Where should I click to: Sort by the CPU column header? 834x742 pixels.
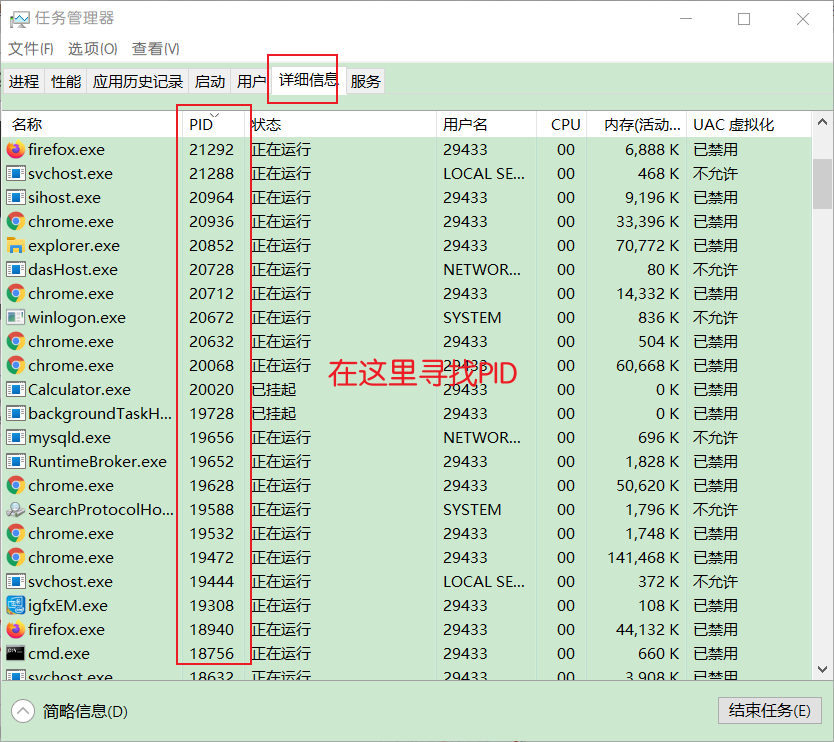pos(565,125)
